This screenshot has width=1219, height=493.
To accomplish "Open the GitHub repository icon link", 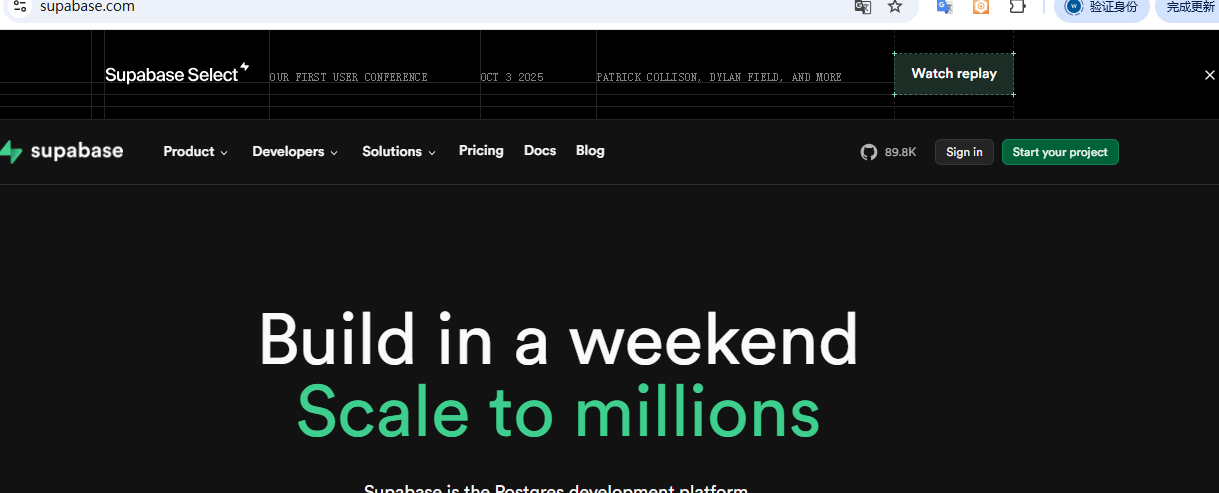I will (x=868, y=152).
